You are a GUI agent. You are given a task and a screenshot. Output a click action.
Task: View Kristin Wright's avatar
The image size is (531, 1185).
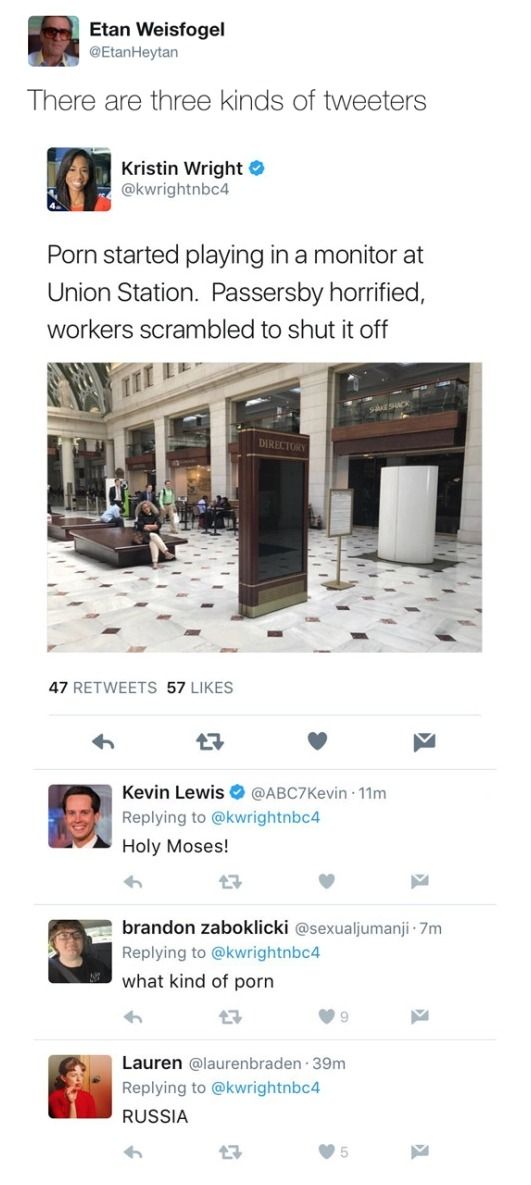point(79,178)
